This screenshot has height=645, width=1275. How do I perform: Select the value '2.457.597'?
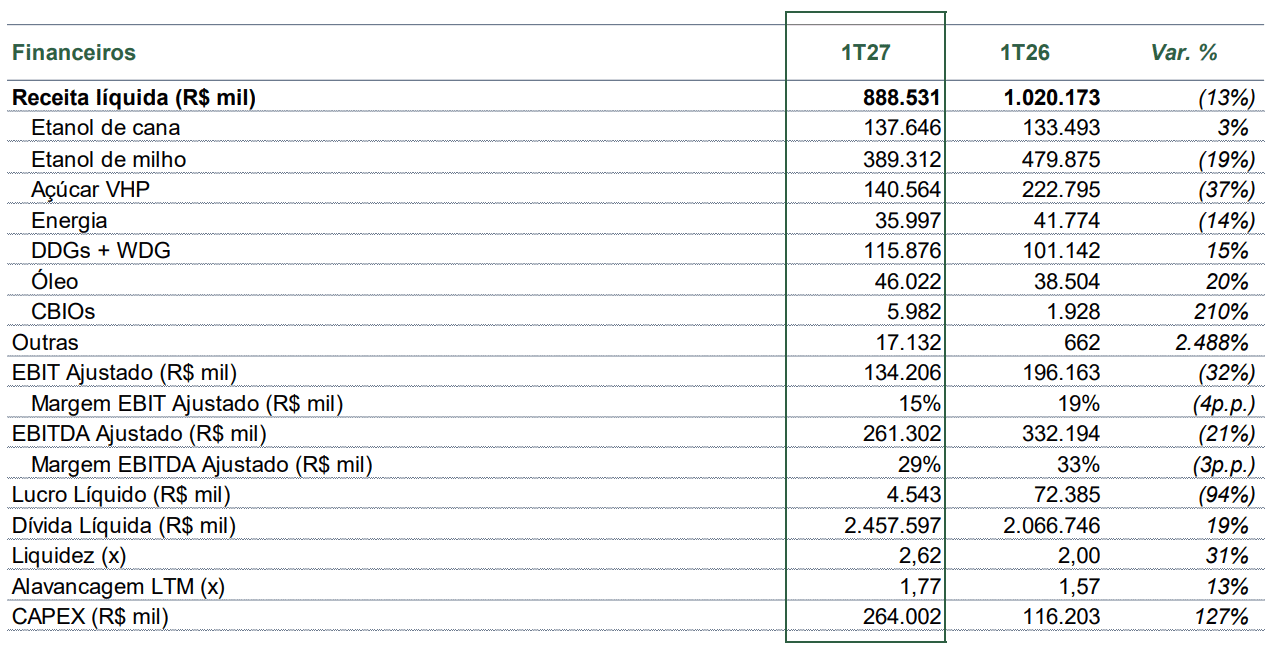(x=893, y=526)
